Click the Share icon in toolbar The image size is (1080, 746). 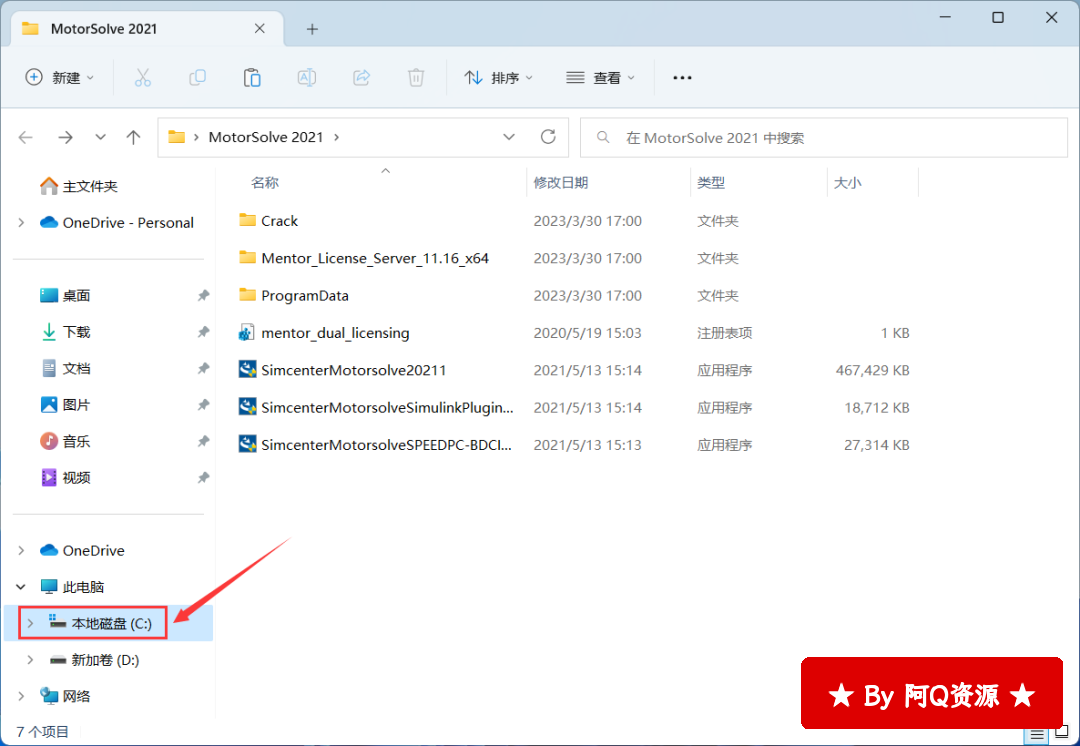point(362,78)
